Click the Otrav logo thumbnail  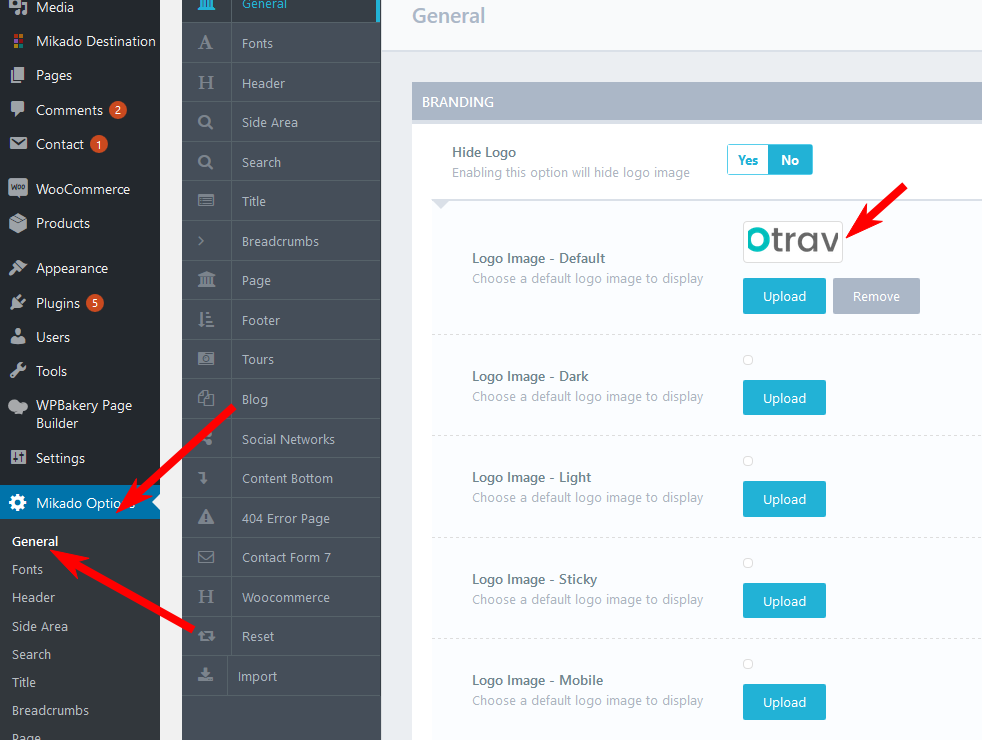[x=792, y=242]
